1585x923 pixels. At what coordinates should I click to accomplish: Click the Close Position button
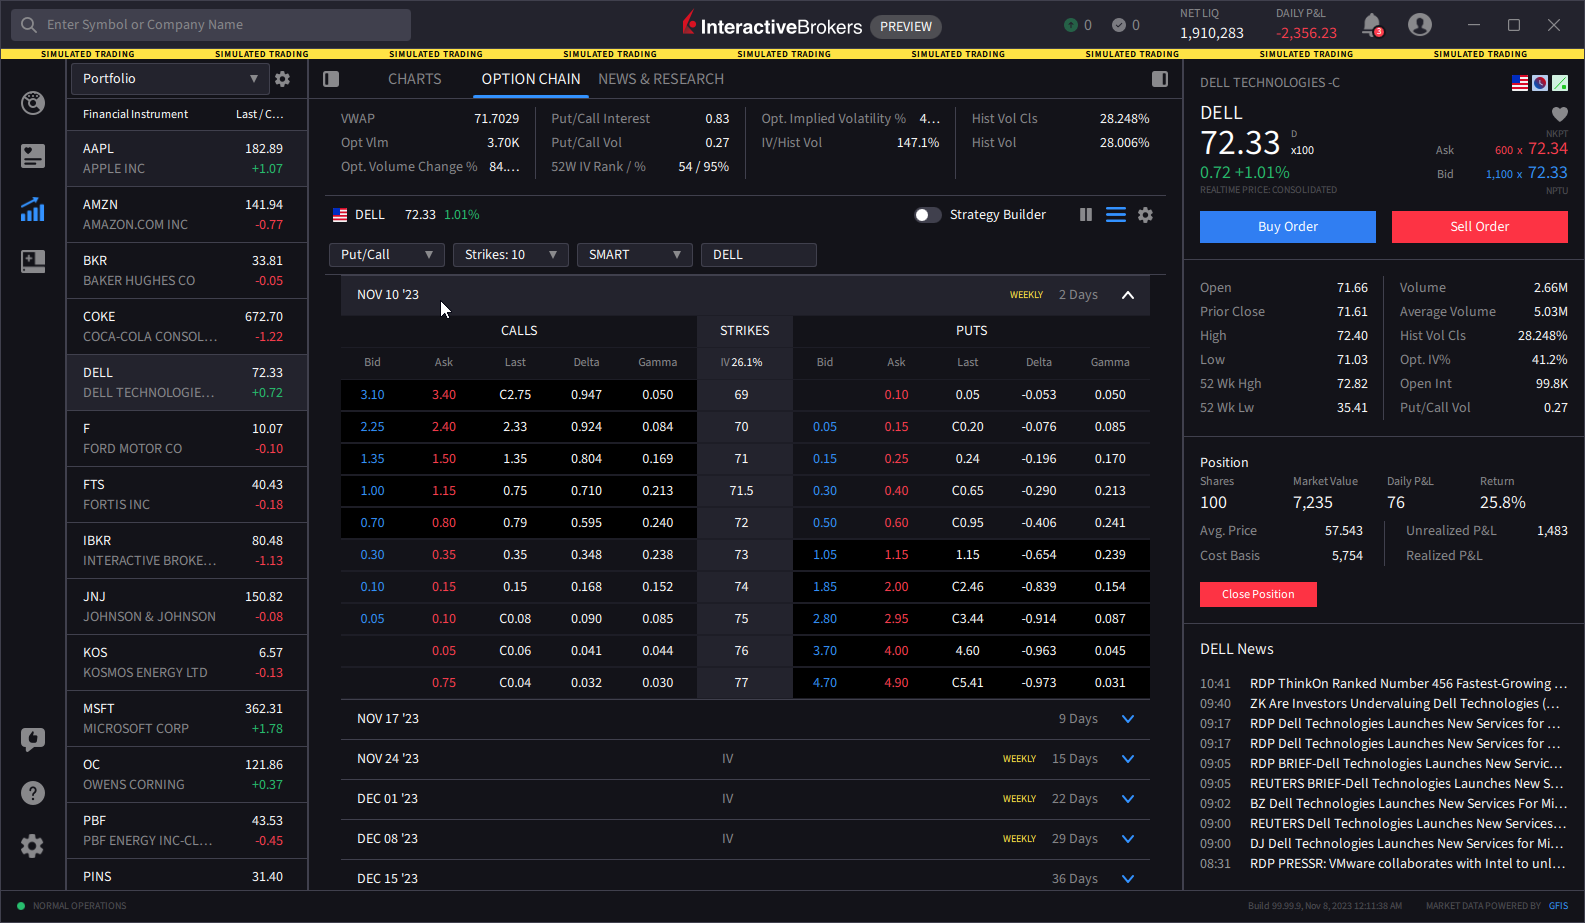click(x=1257, y=594)
